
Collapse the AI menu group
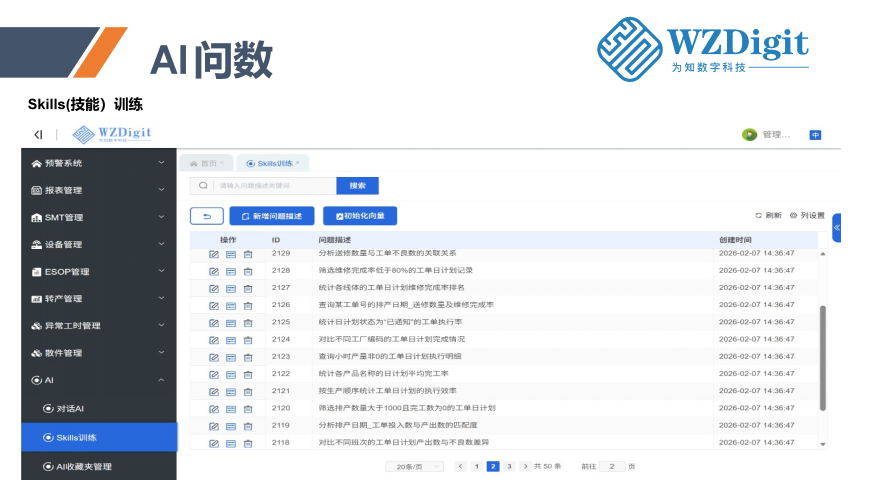click(99, 380)
